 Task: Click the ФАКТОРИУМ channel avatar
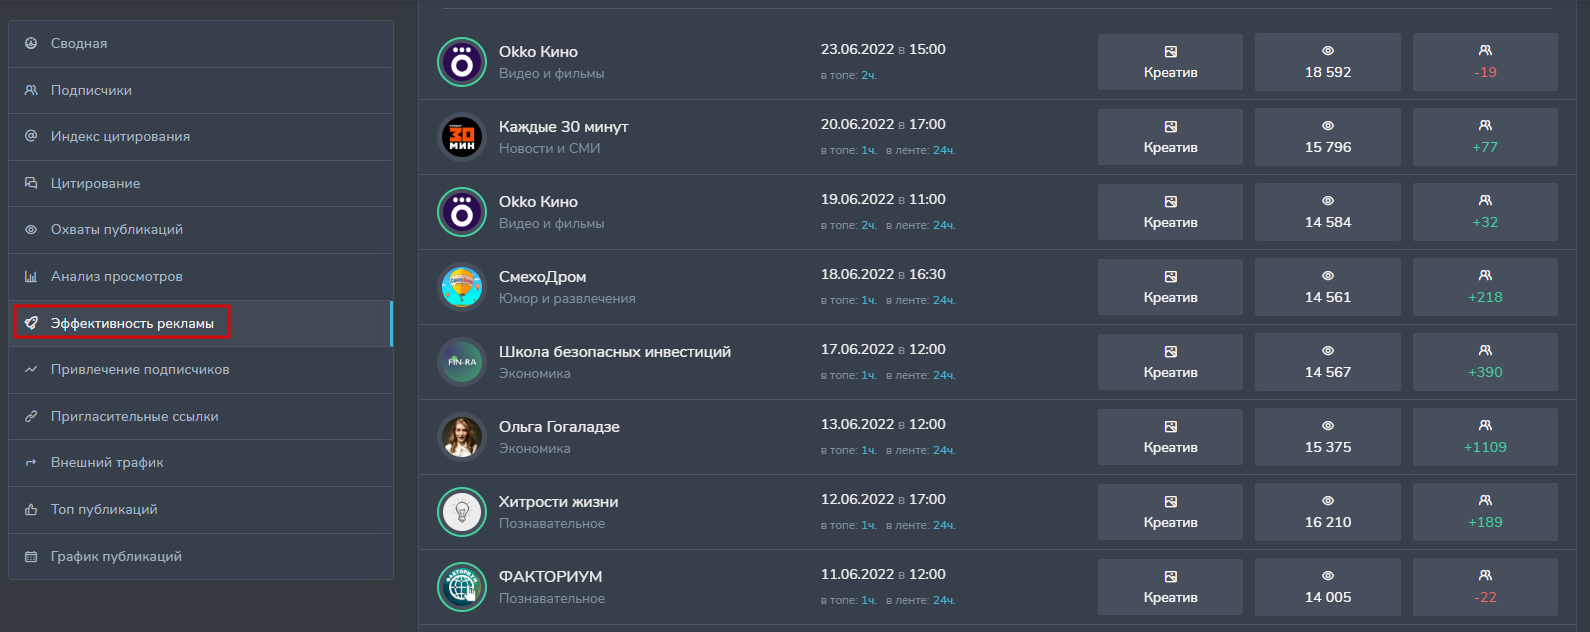click(462, 587)
